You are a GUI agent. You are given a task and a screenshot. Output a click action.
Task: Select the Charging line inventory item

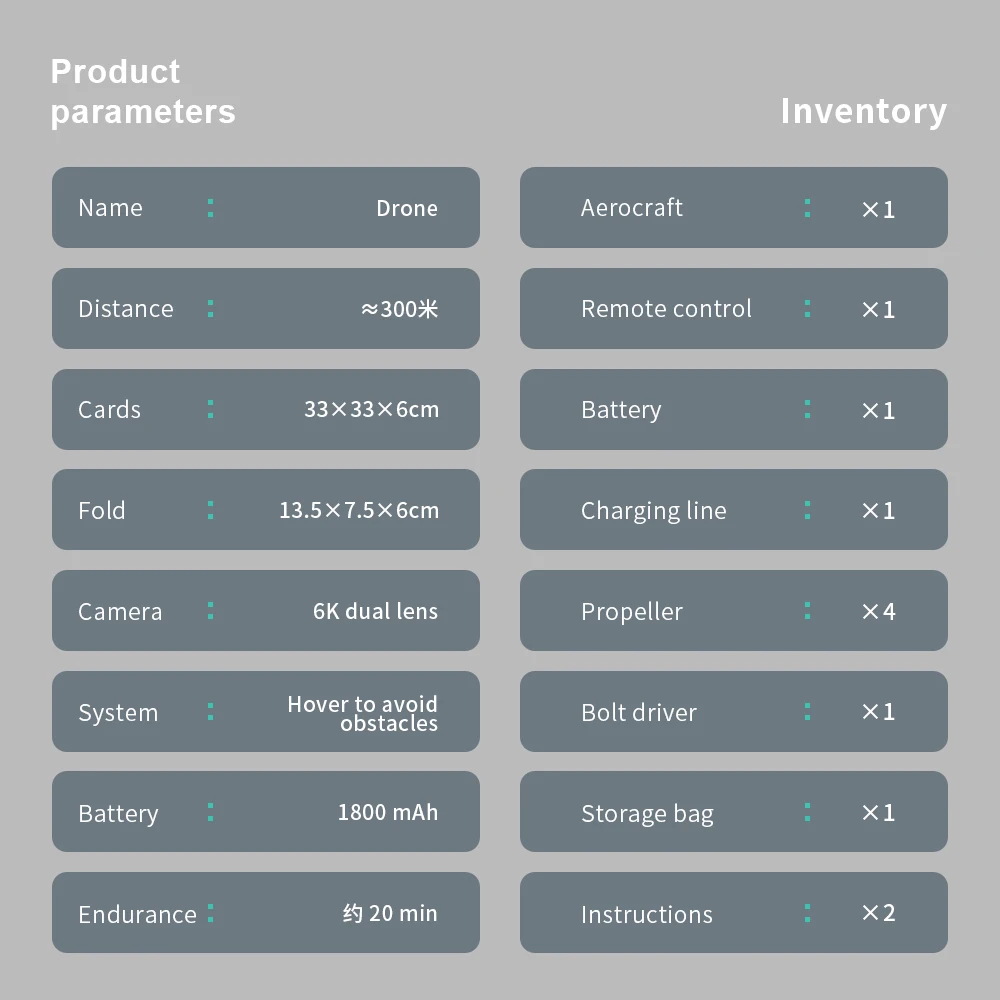tap(733, 510)
